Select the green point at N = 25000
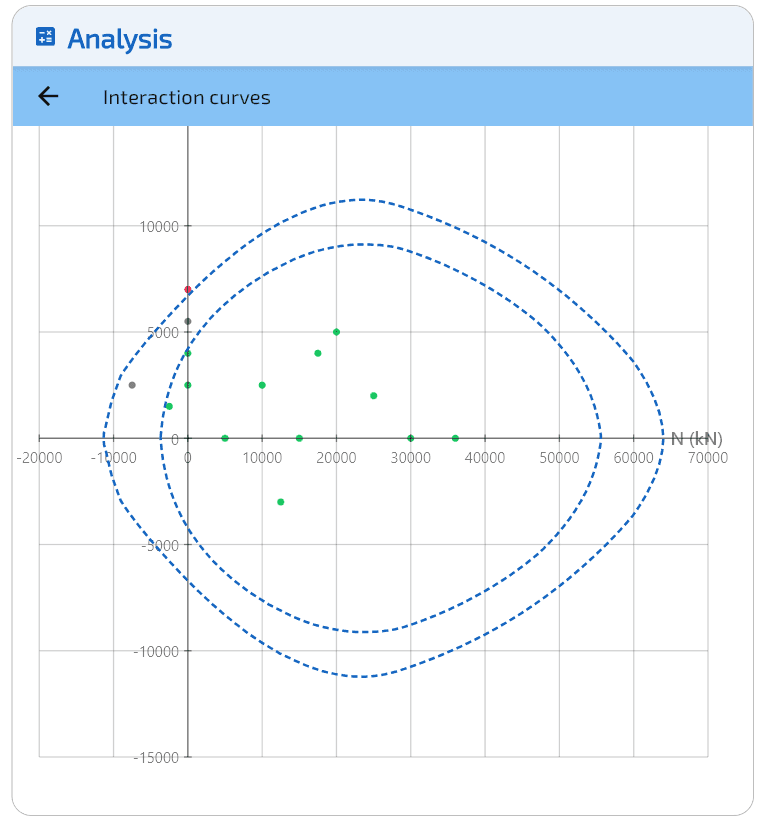The image size is (762, 828). 373,396
